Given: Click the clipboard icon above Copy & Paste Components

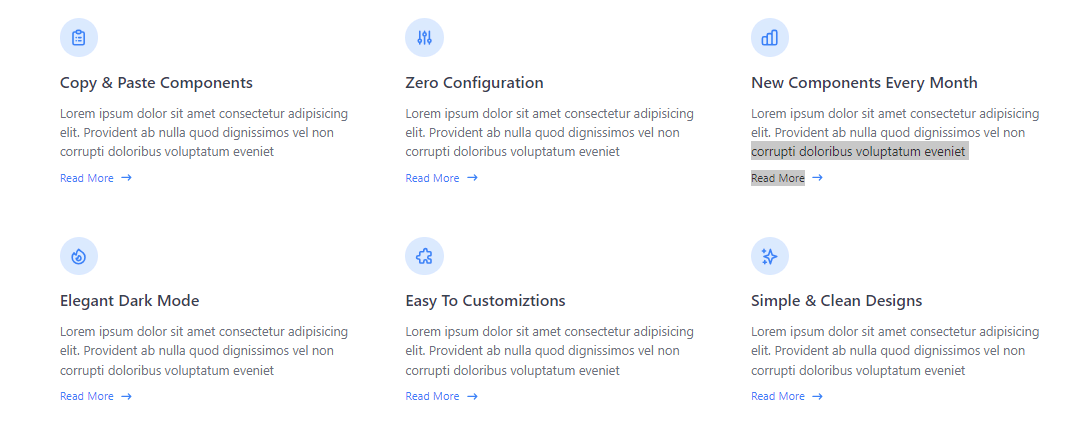Looking at the screenshot, I should click(79, 37).
